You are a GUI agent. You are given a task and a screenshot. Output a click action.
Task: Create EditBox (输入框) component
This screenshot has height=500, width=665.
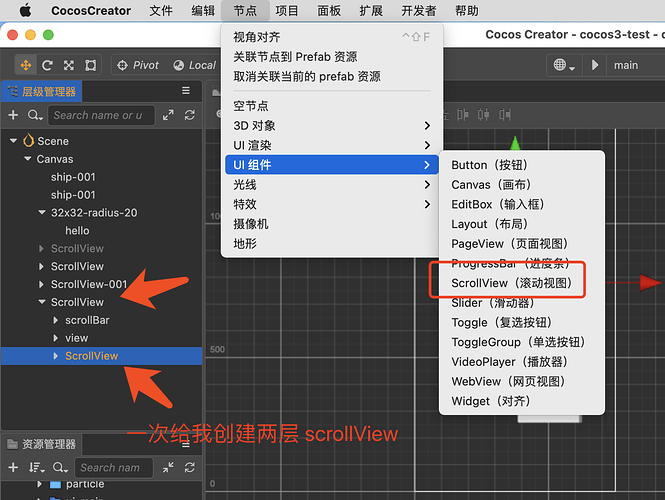(522, 204)
